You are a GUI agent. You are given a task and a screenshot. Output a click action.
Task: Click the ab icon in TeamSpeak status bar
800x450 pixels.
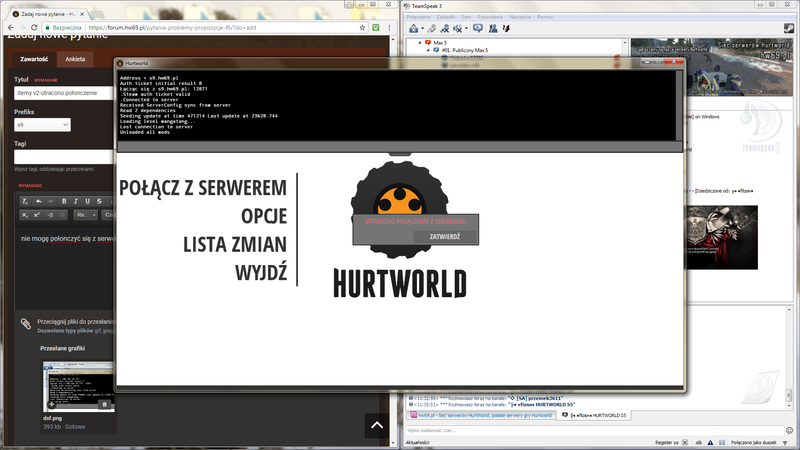[x=698, y=442]
